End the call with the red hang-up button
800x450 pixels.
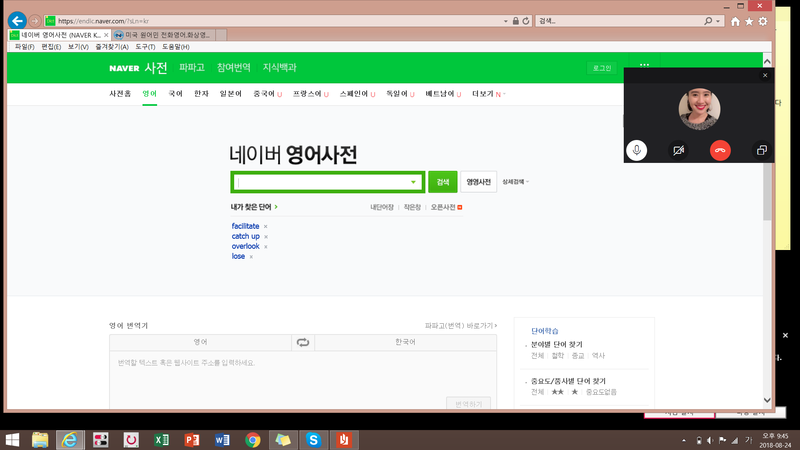click(720, 151)
